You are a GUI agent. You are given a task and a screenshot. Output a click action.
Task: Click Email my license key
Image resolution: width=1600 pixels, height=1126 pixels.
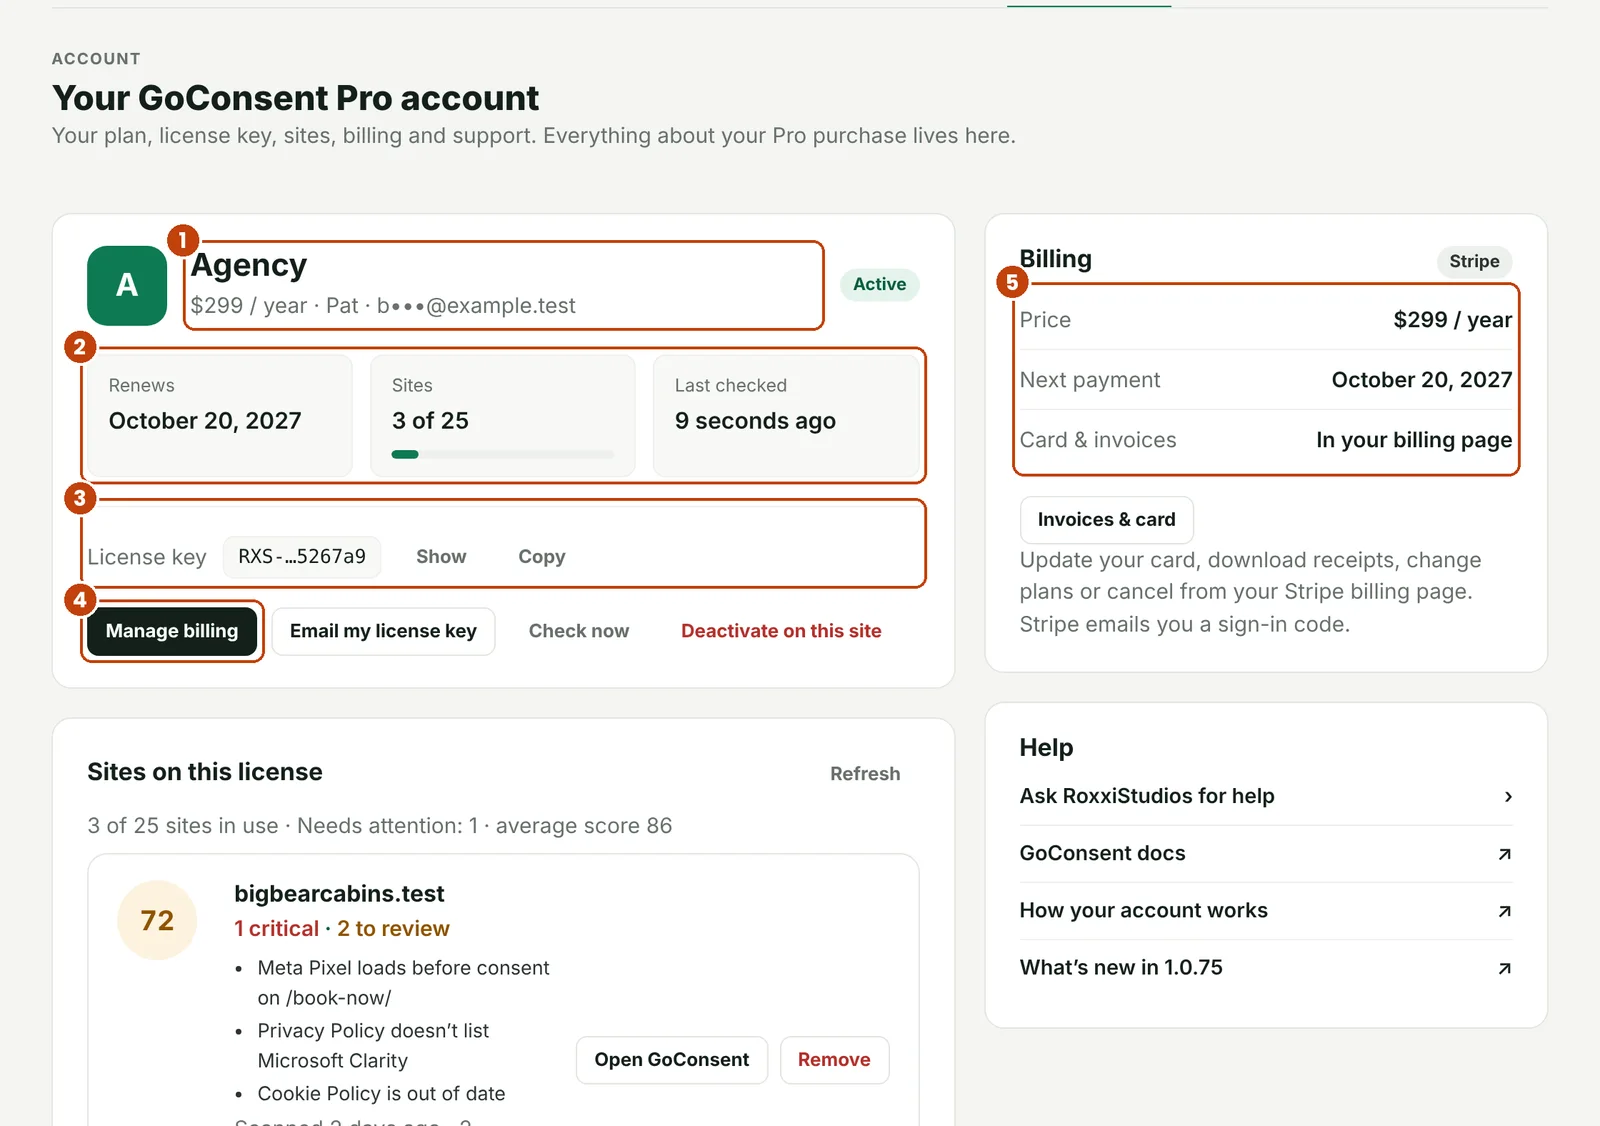pos(383,631)
